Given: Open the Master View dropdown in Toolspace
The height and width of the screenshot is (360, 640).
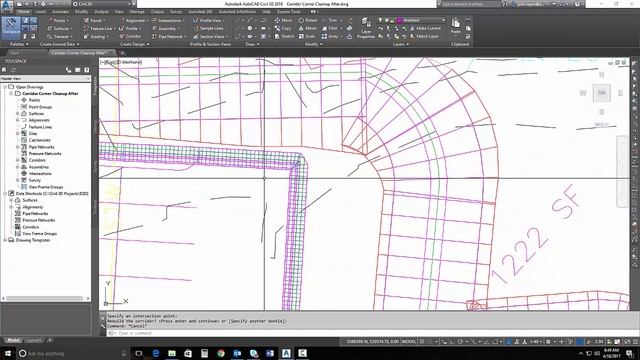Looking at the screenshot, I should click(45, 78).
